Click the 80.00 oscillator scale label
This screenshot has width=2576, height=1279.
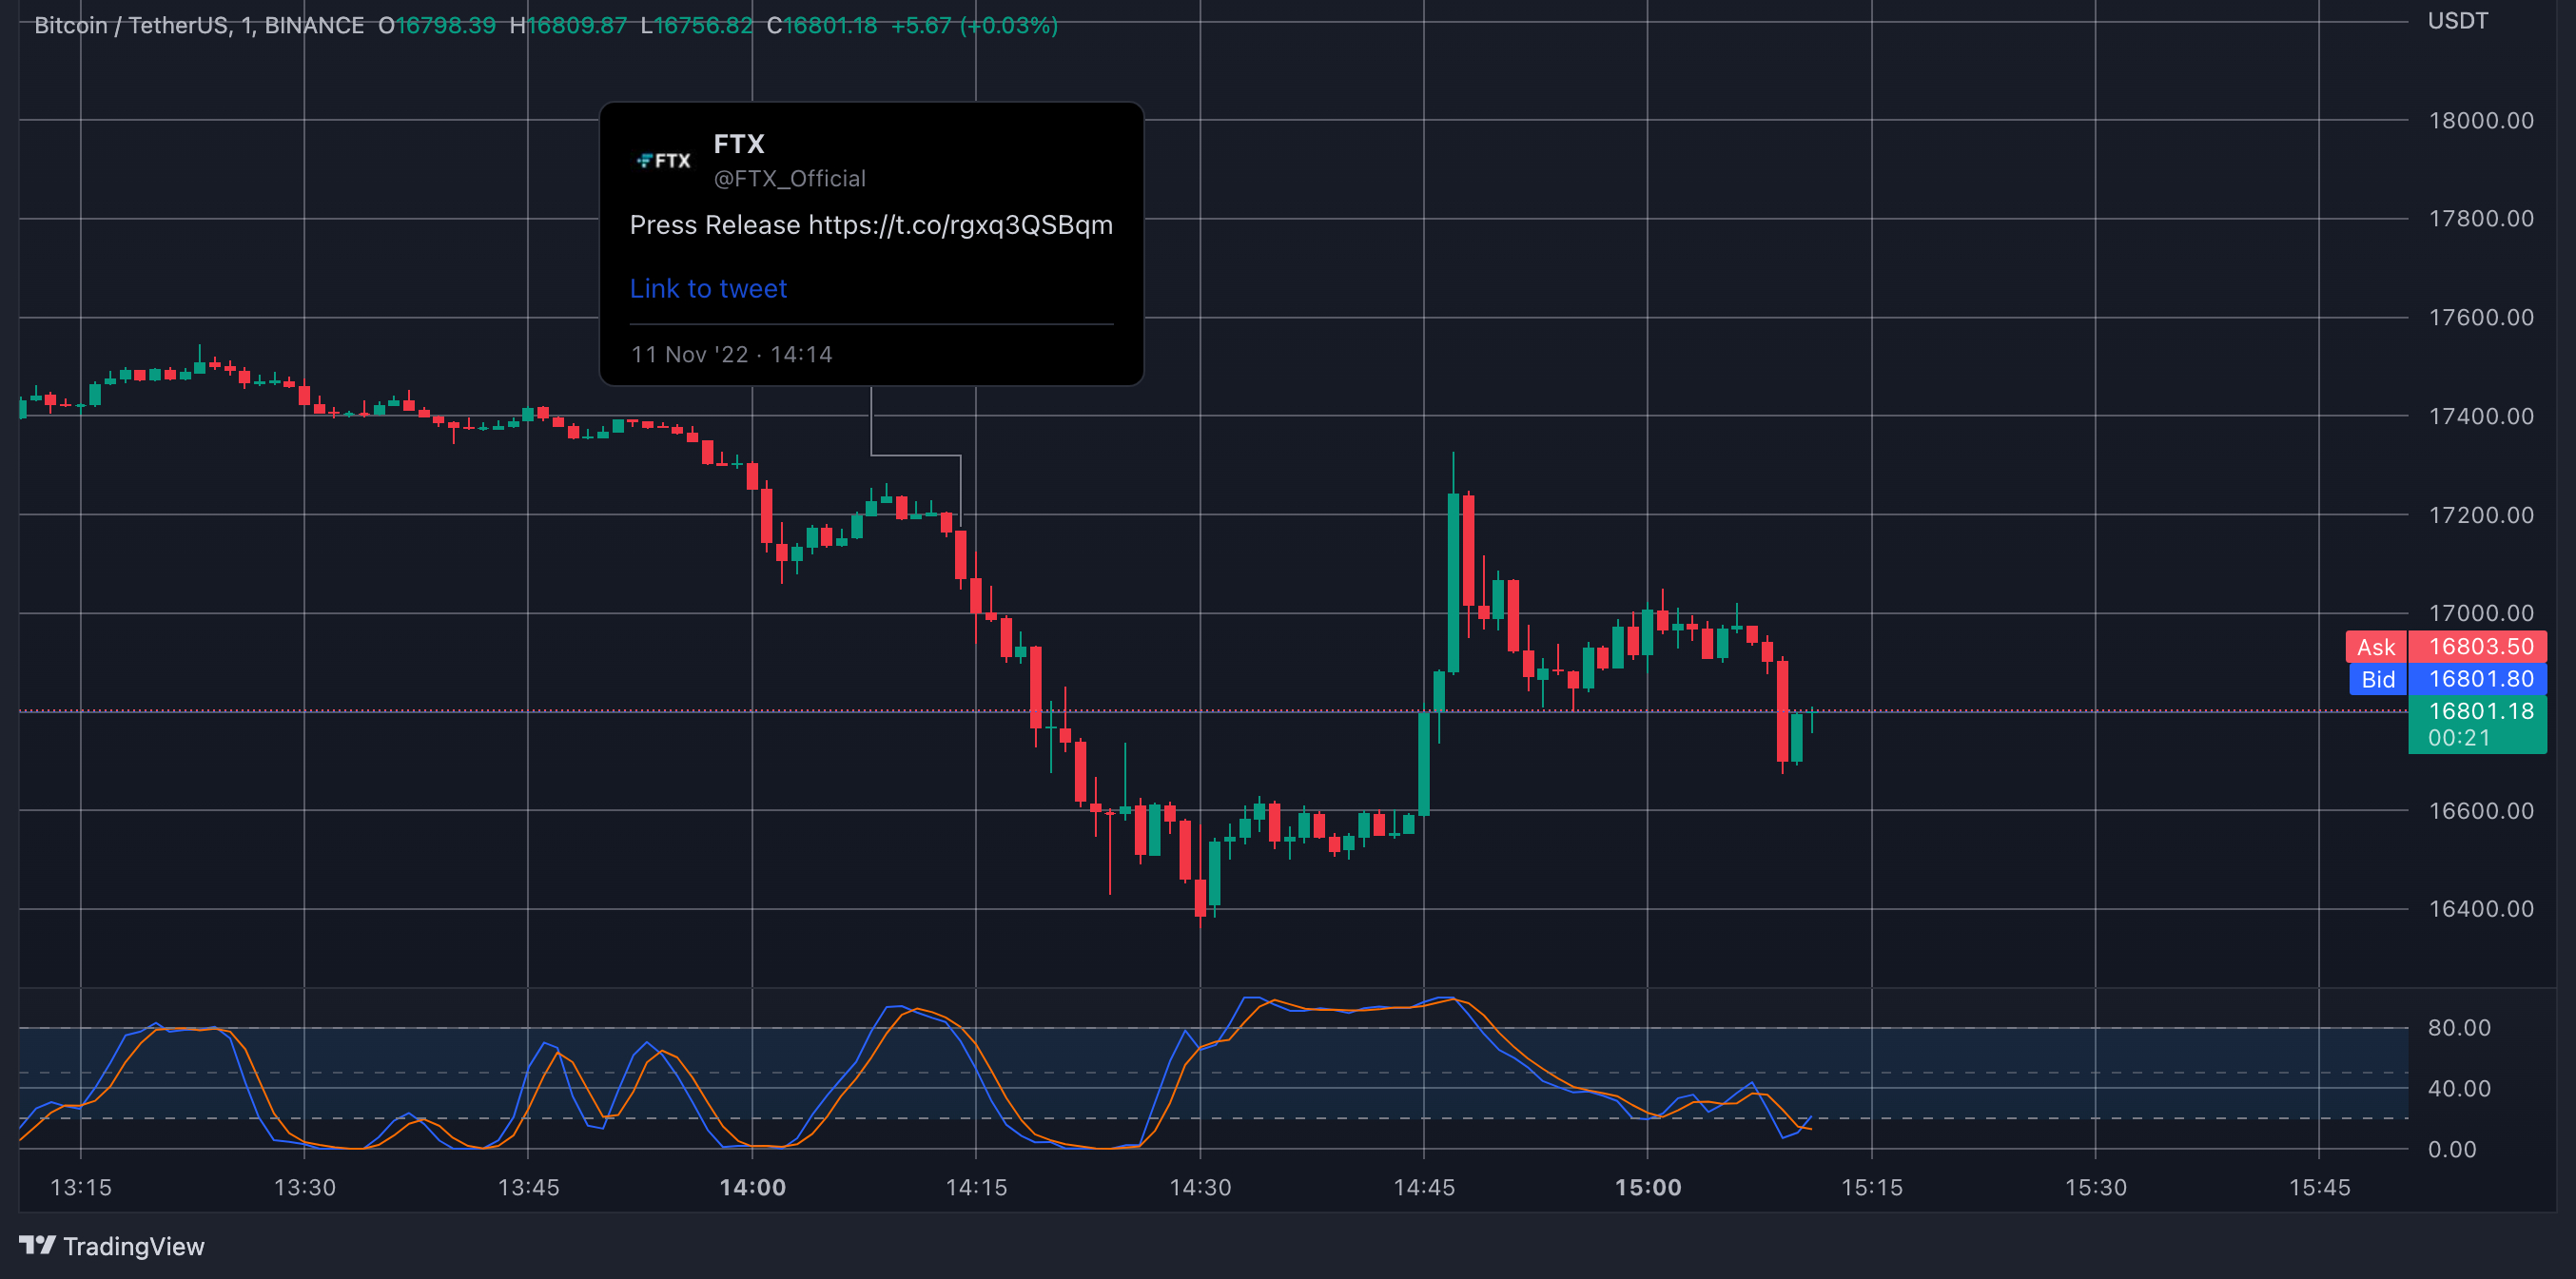[x=2459, y=1028]
